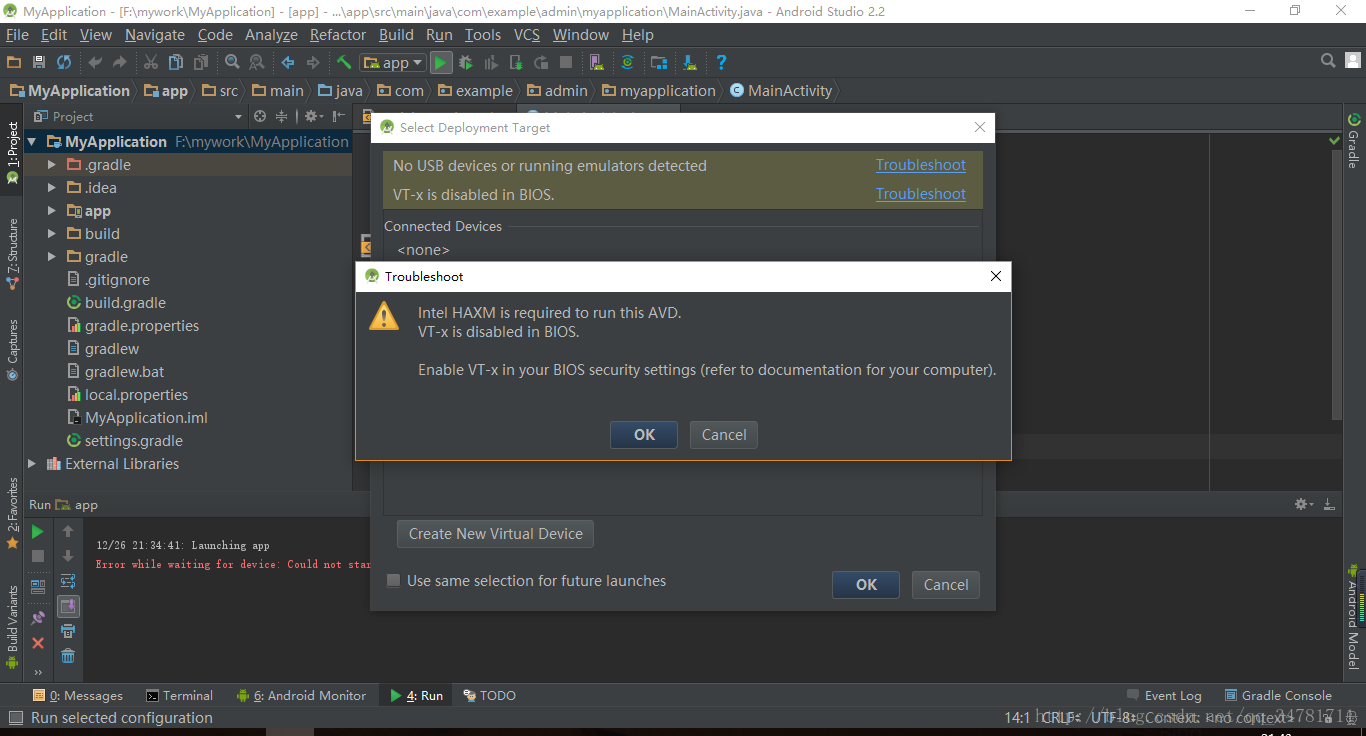Click the Save All toolbar icon
Viewport: 1366px width, 736px height.
point(39,62)
